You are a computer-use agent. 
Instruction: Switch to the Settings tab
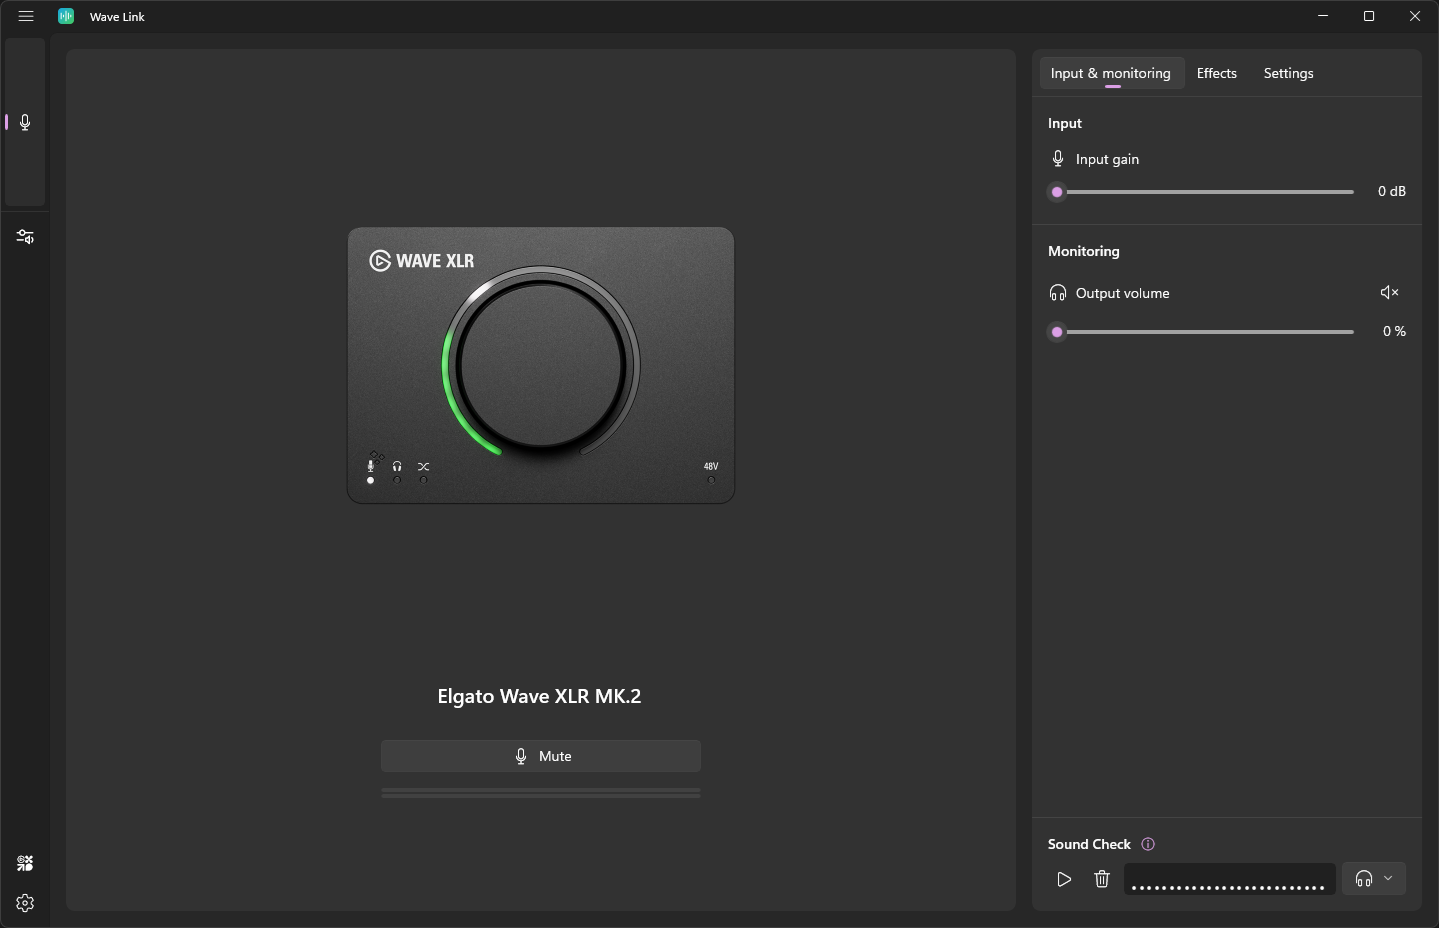pos(1288,73)
